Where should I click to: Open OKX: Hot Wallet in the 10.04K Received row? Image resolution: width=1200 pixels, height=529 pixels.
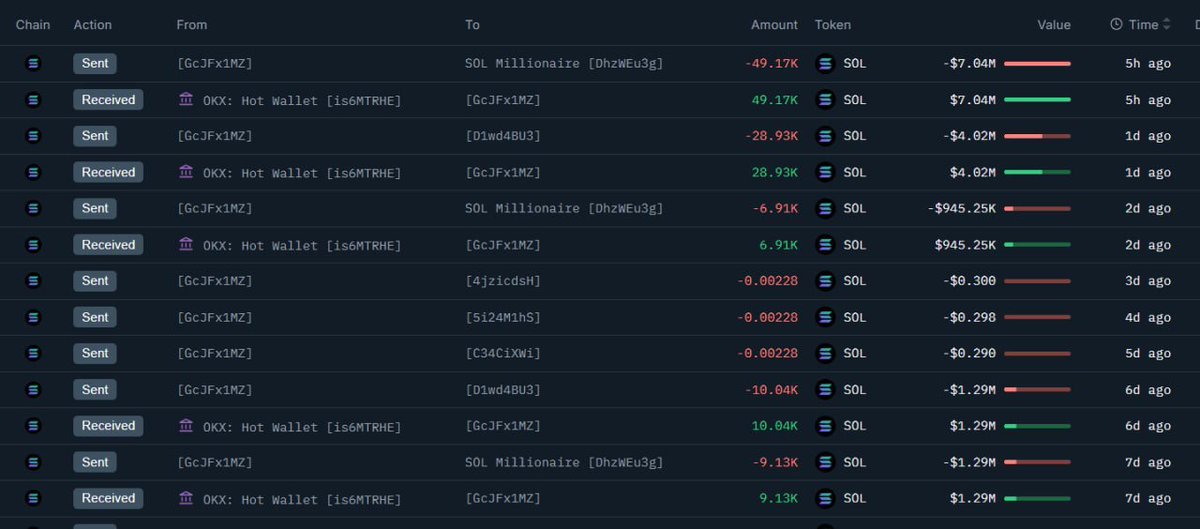(x=302, y=426)
